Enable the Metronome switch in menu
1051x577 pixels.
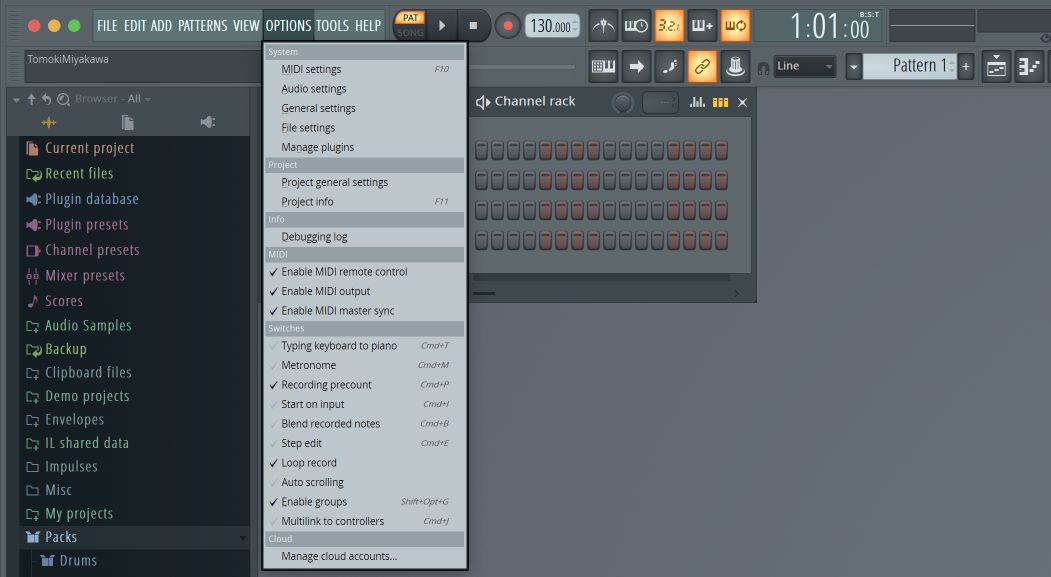(365, 365)
